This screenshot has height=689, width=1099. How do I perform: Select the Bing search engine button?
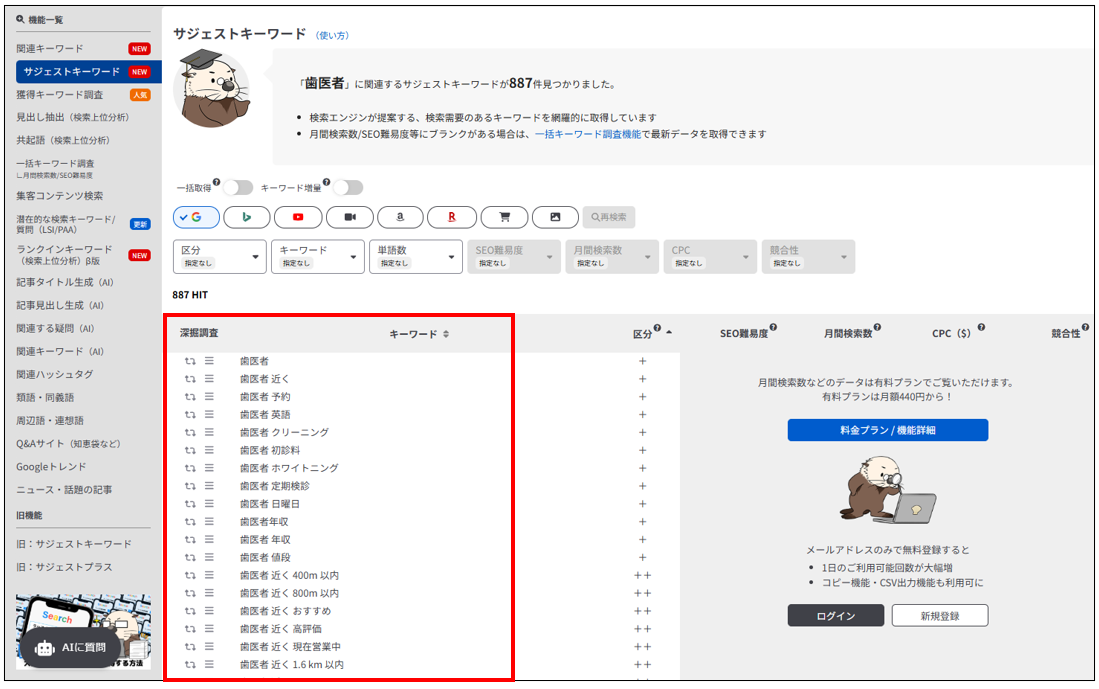point(247,217)
